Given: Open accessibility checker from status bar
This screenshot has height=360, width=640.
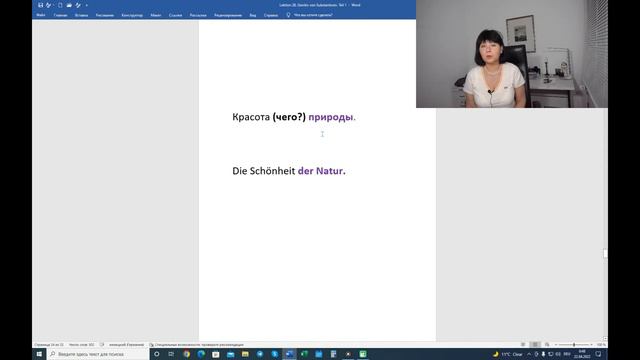Looking at the screenshot, I should click(197, 345).
